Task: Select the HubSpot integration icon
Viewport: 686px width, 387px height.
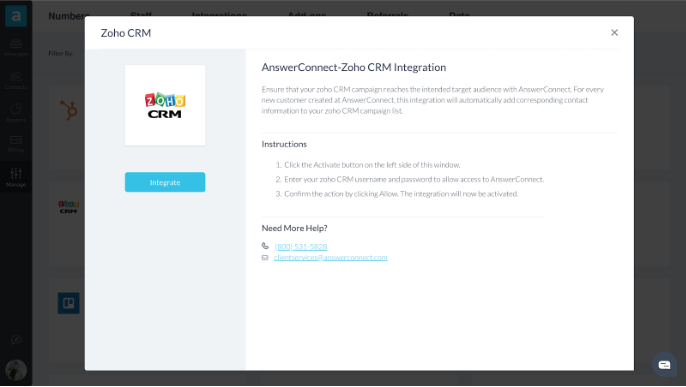Action: click(x=69, y=110)
